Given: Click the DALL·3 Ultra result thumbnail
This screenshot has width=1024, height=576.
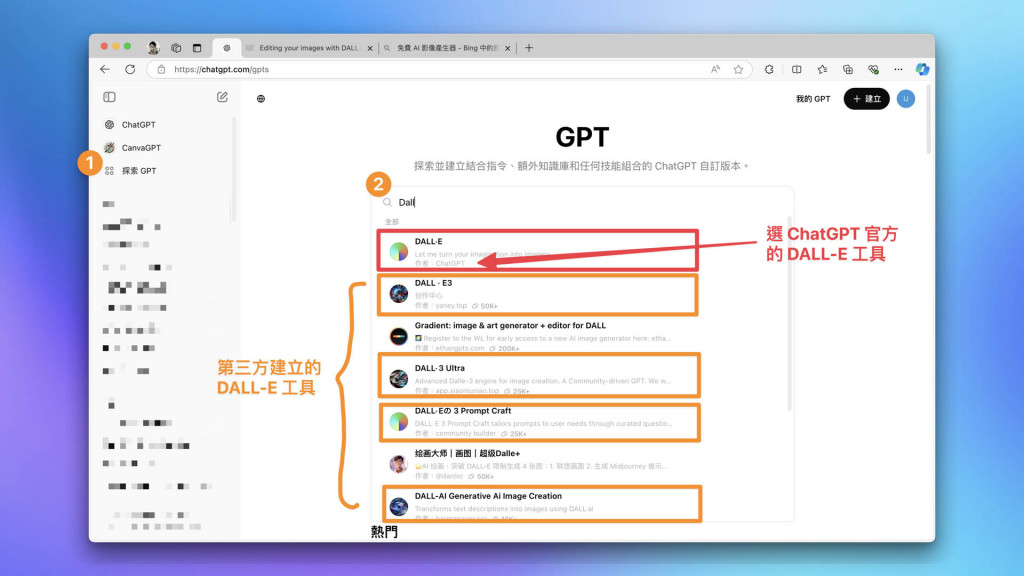Looking at the screenshot, I should (398, 378).
